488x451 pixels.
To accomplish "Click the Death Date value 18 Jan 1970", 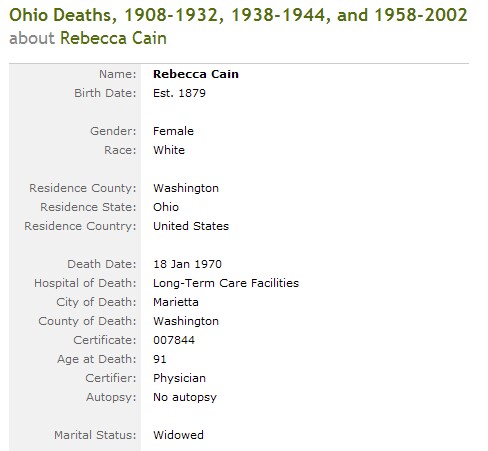I will pos(187,264).
